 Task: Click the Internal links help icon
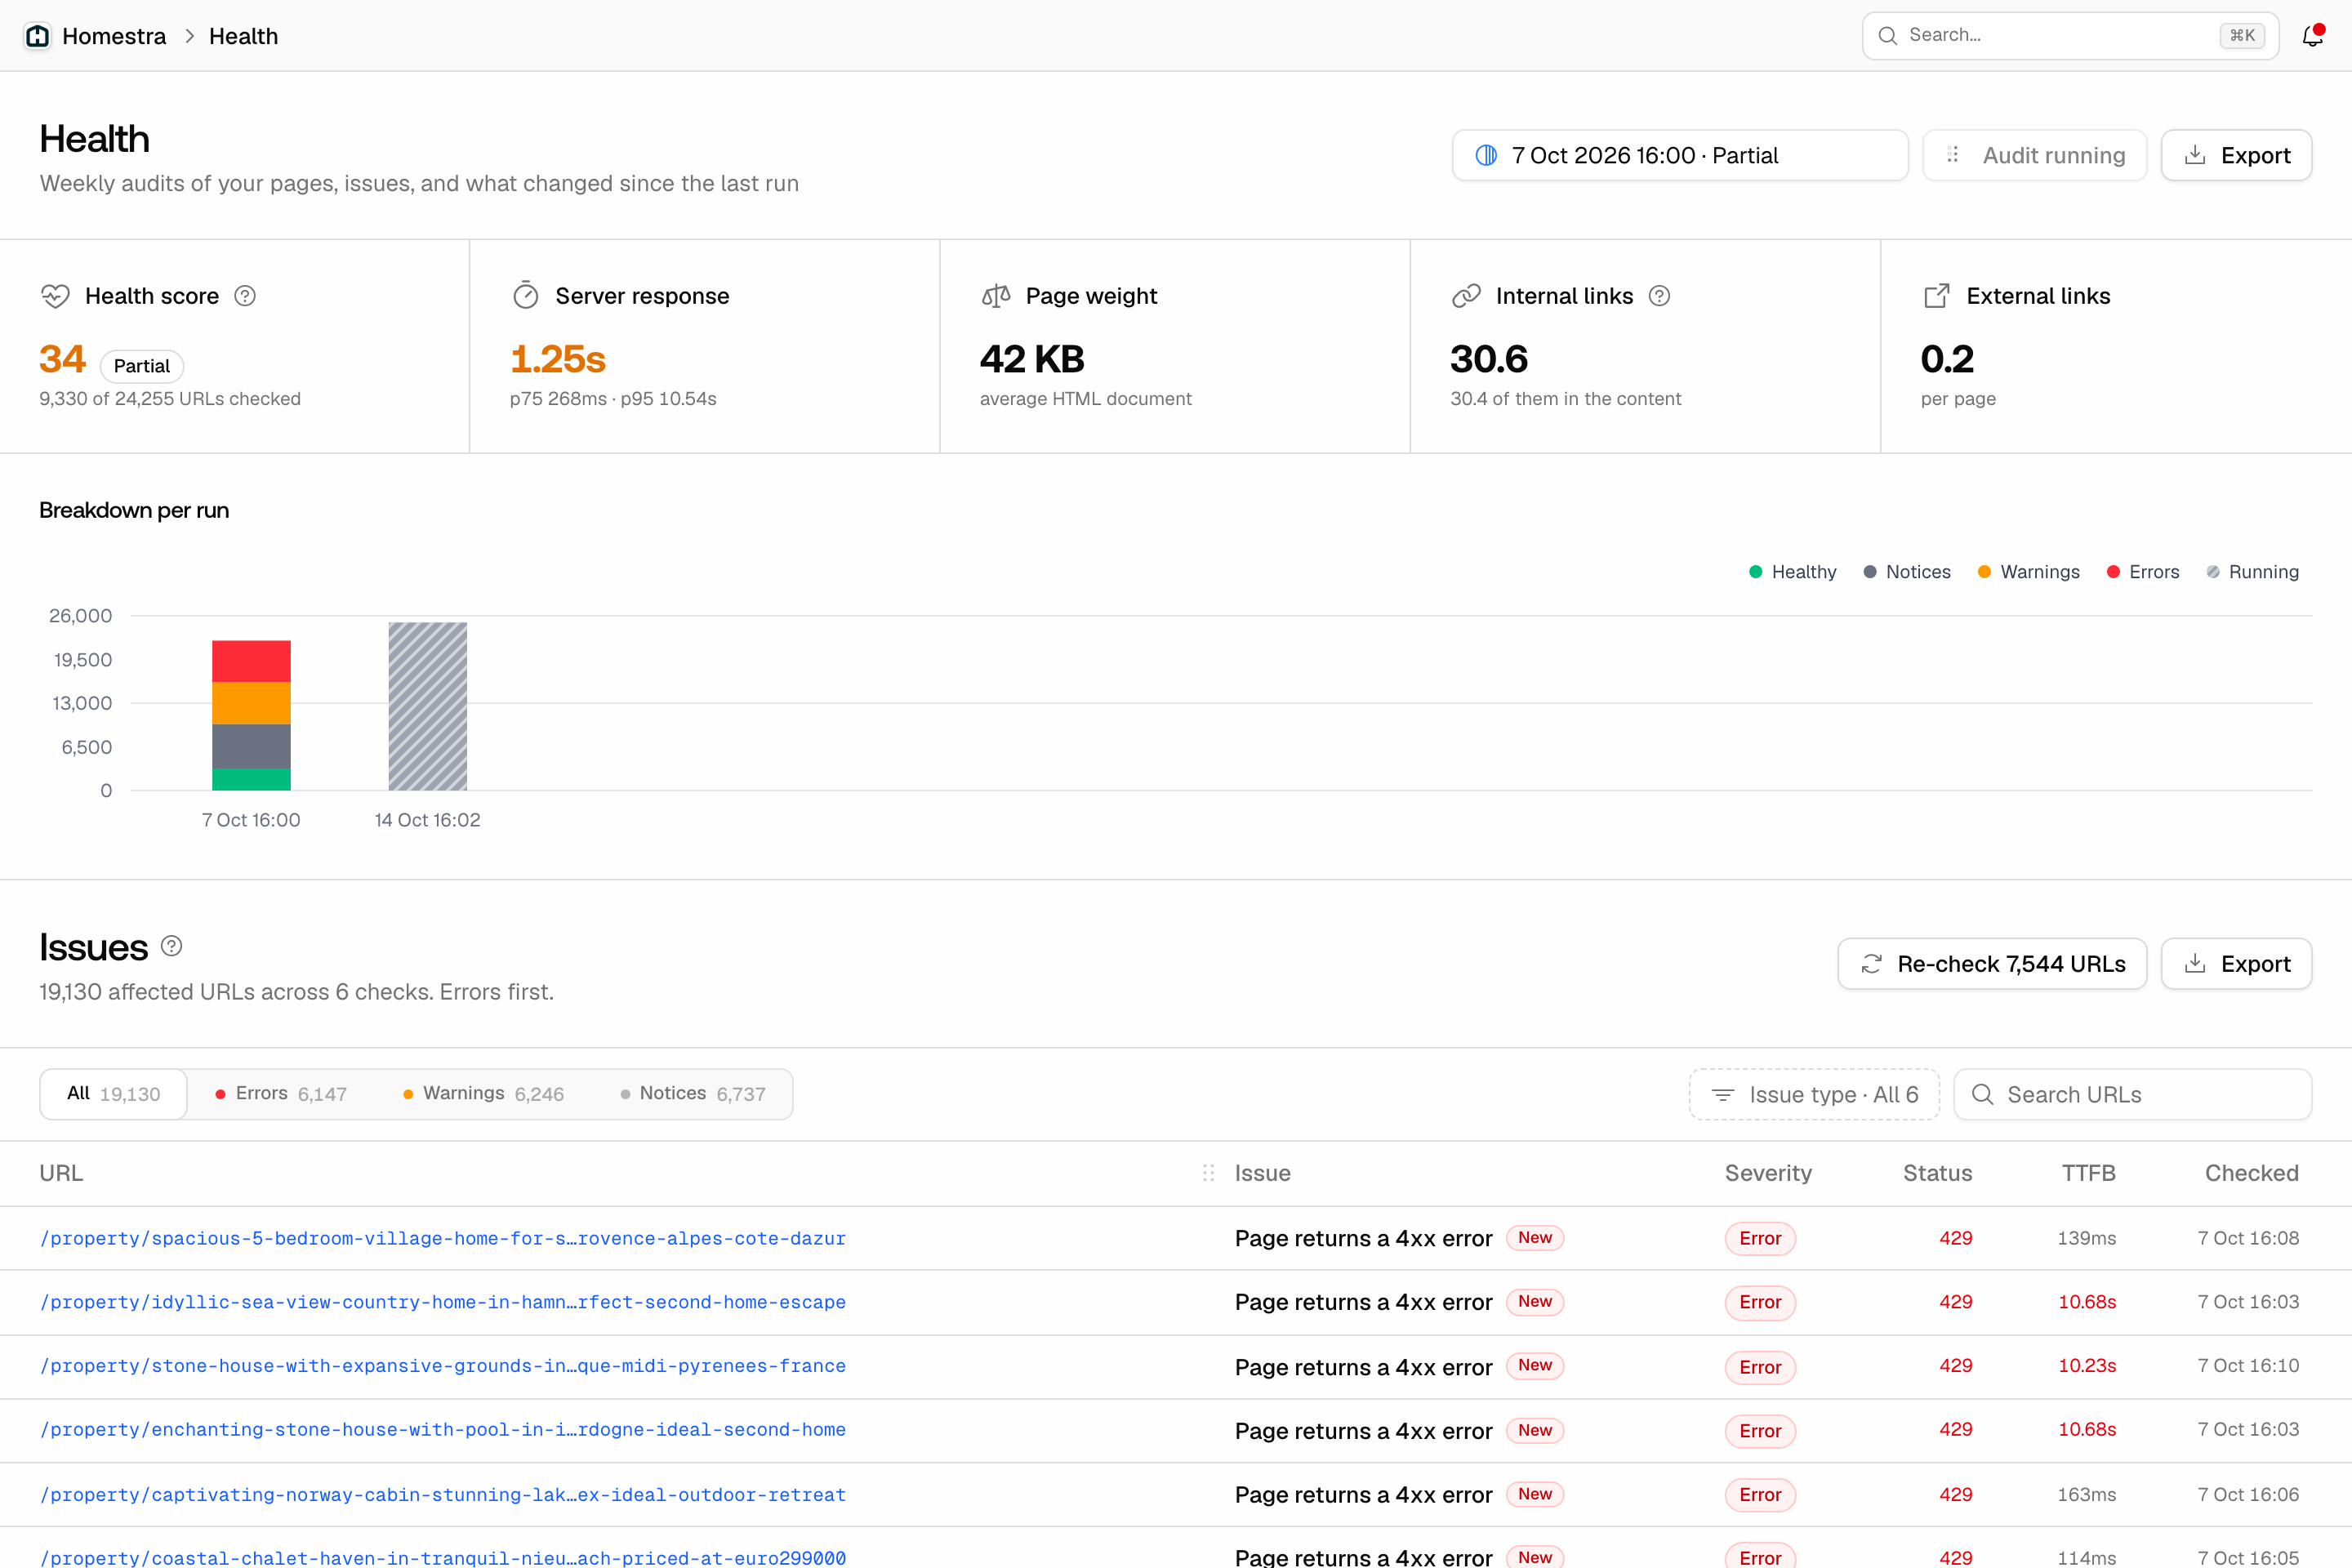coord(1659,296)
